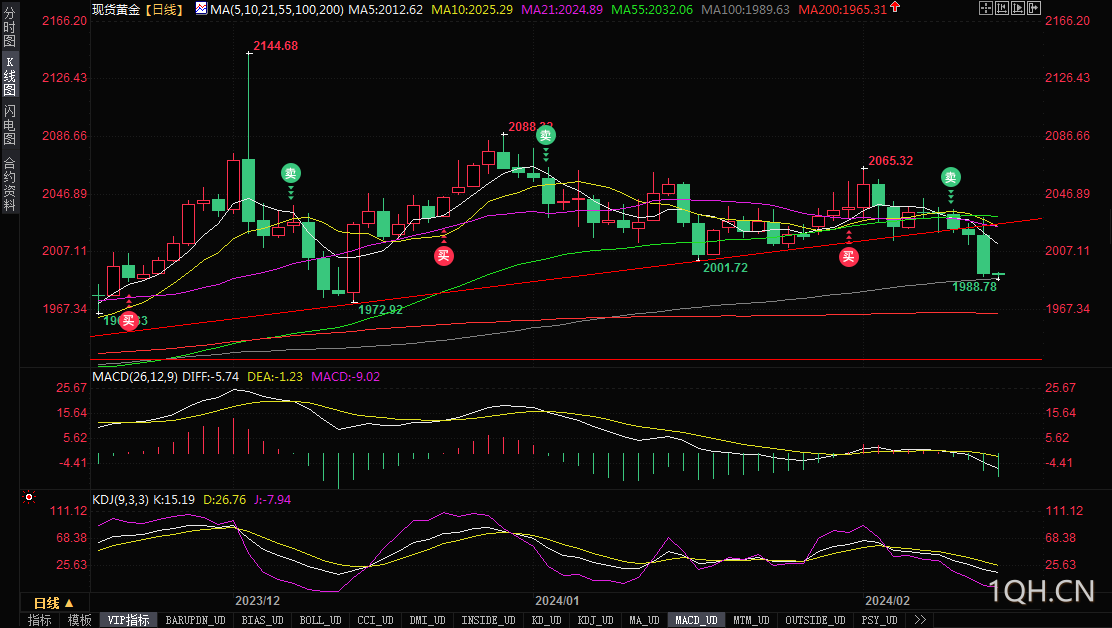The height and width of the screenshot is (628, 1112).
Task: Click the green 卖 marker near 2088 peak
Action: coord(545,135)
